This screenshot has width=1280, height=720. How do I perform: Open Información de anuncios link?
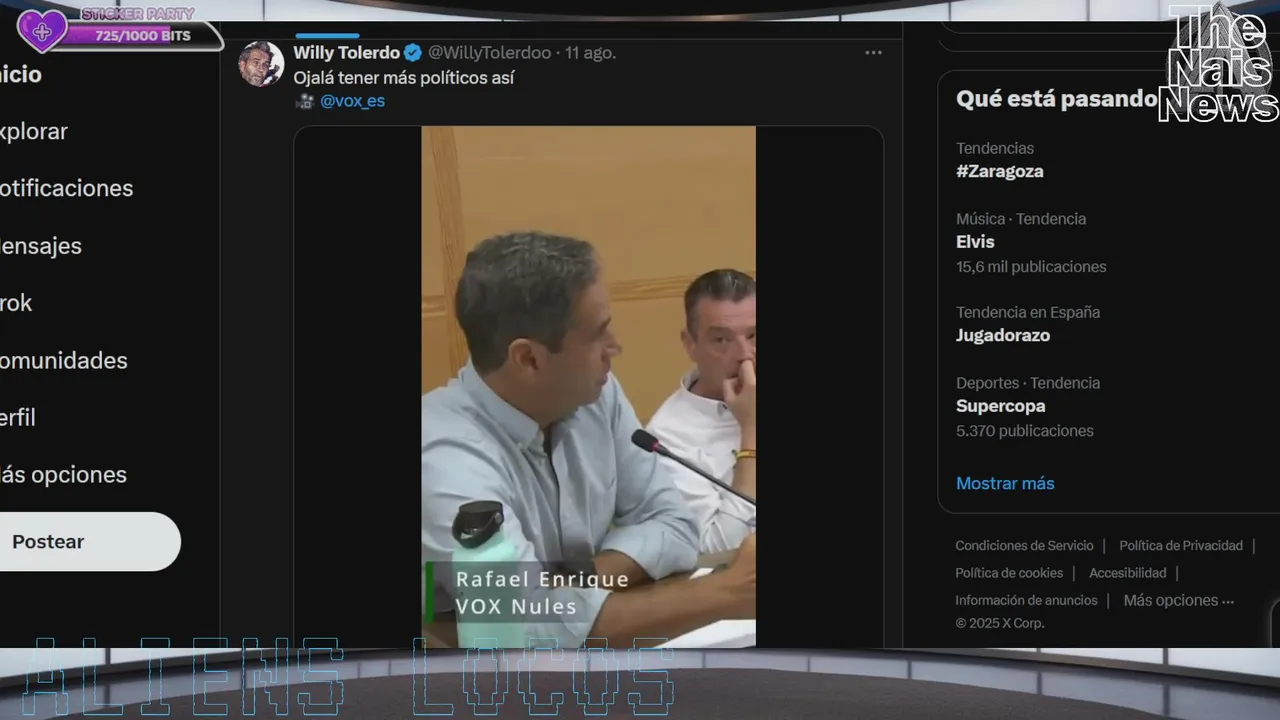1026,600
